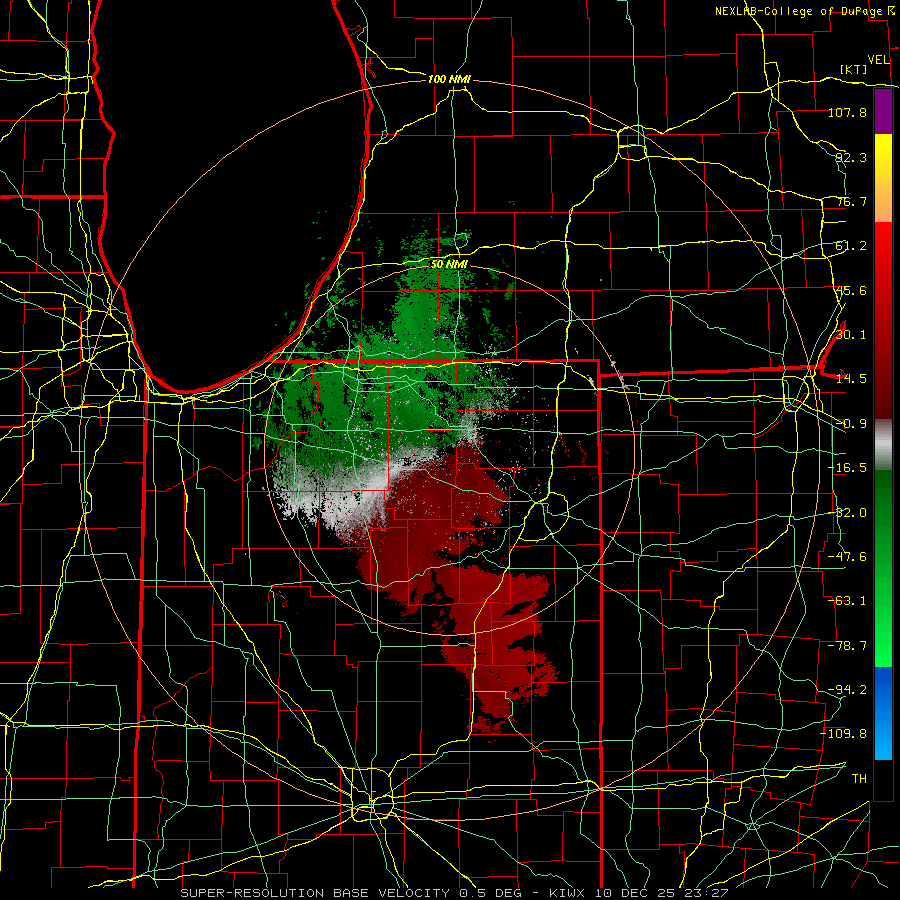Viewport: 900px width, 900px height.
Task: Pick the black TH segment of the color bar
Action: pos(883,779)
